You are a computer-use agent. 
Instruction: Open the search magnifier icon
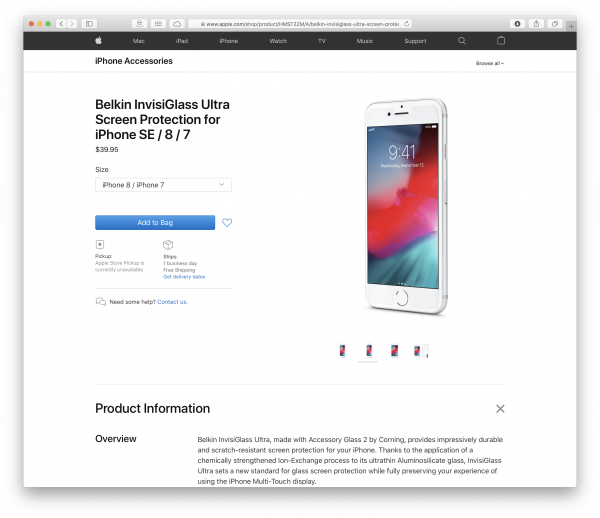[462, 41]
